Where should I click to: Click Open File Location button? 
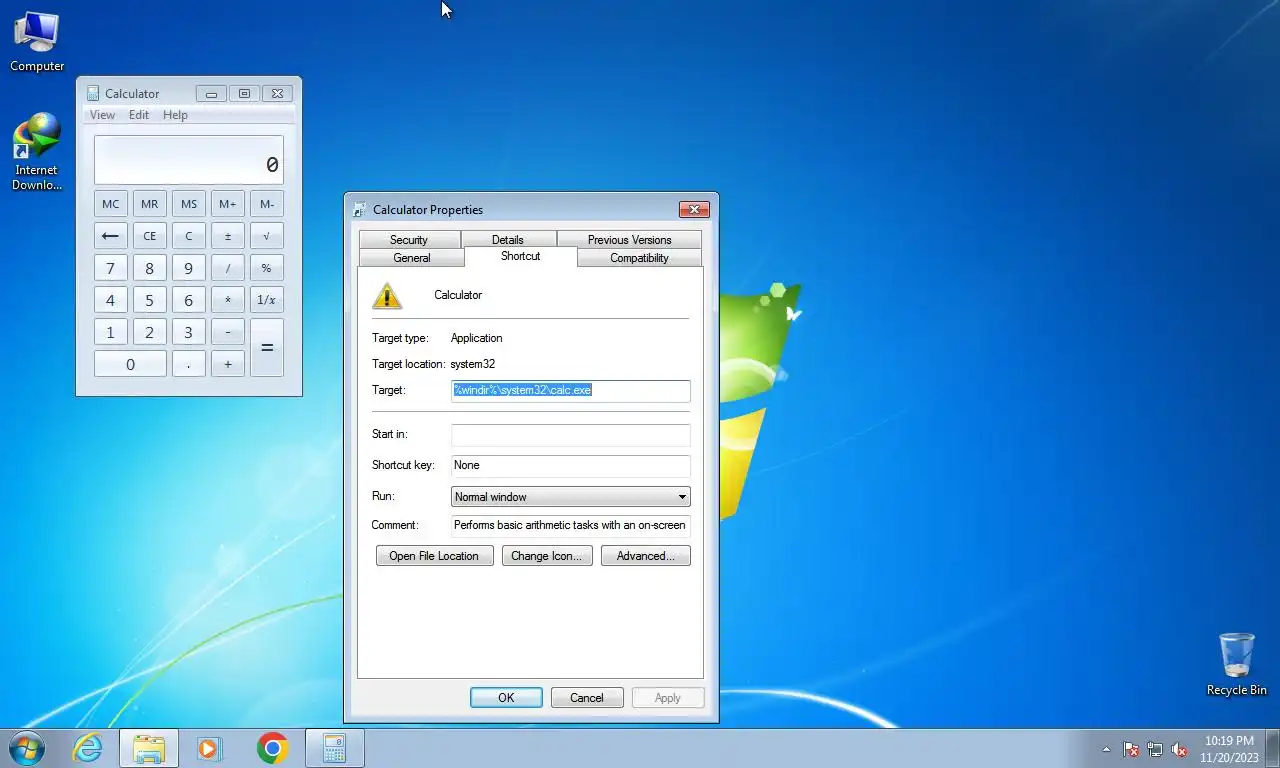434,556
